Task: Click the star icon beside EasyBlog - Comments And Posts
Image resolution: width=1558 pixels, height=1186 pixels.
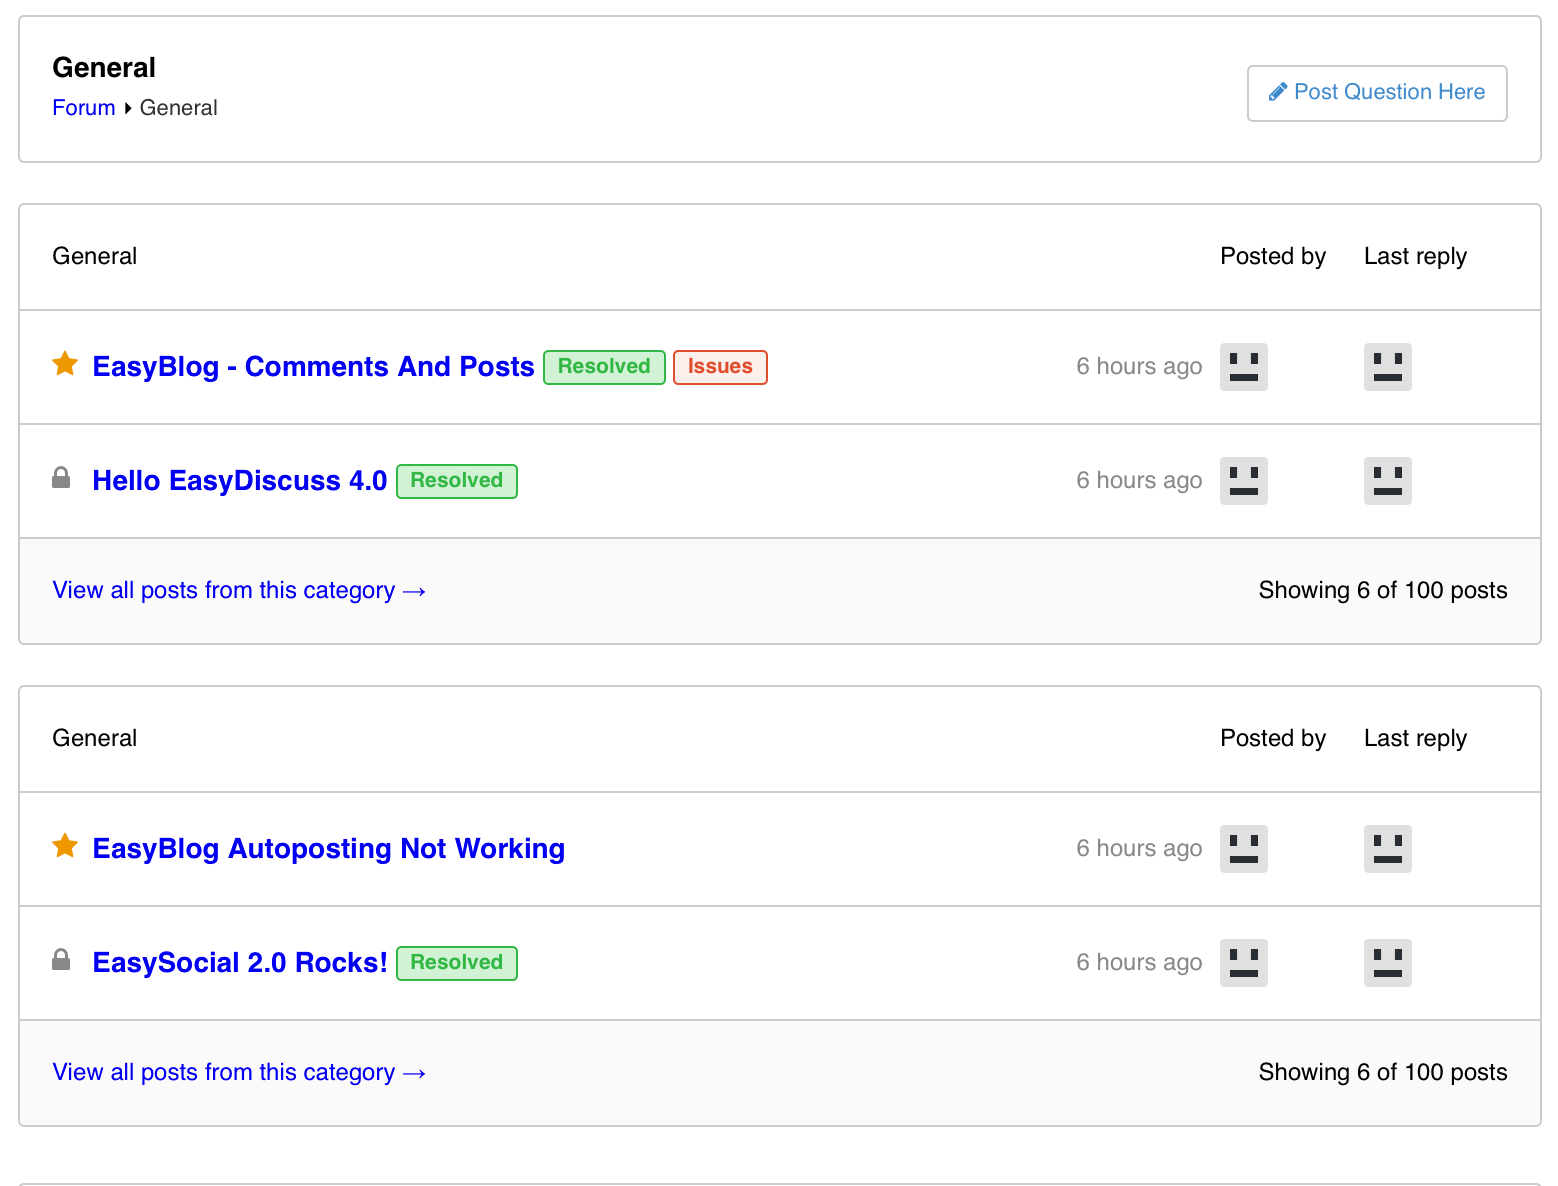Action: coord(65,364)
